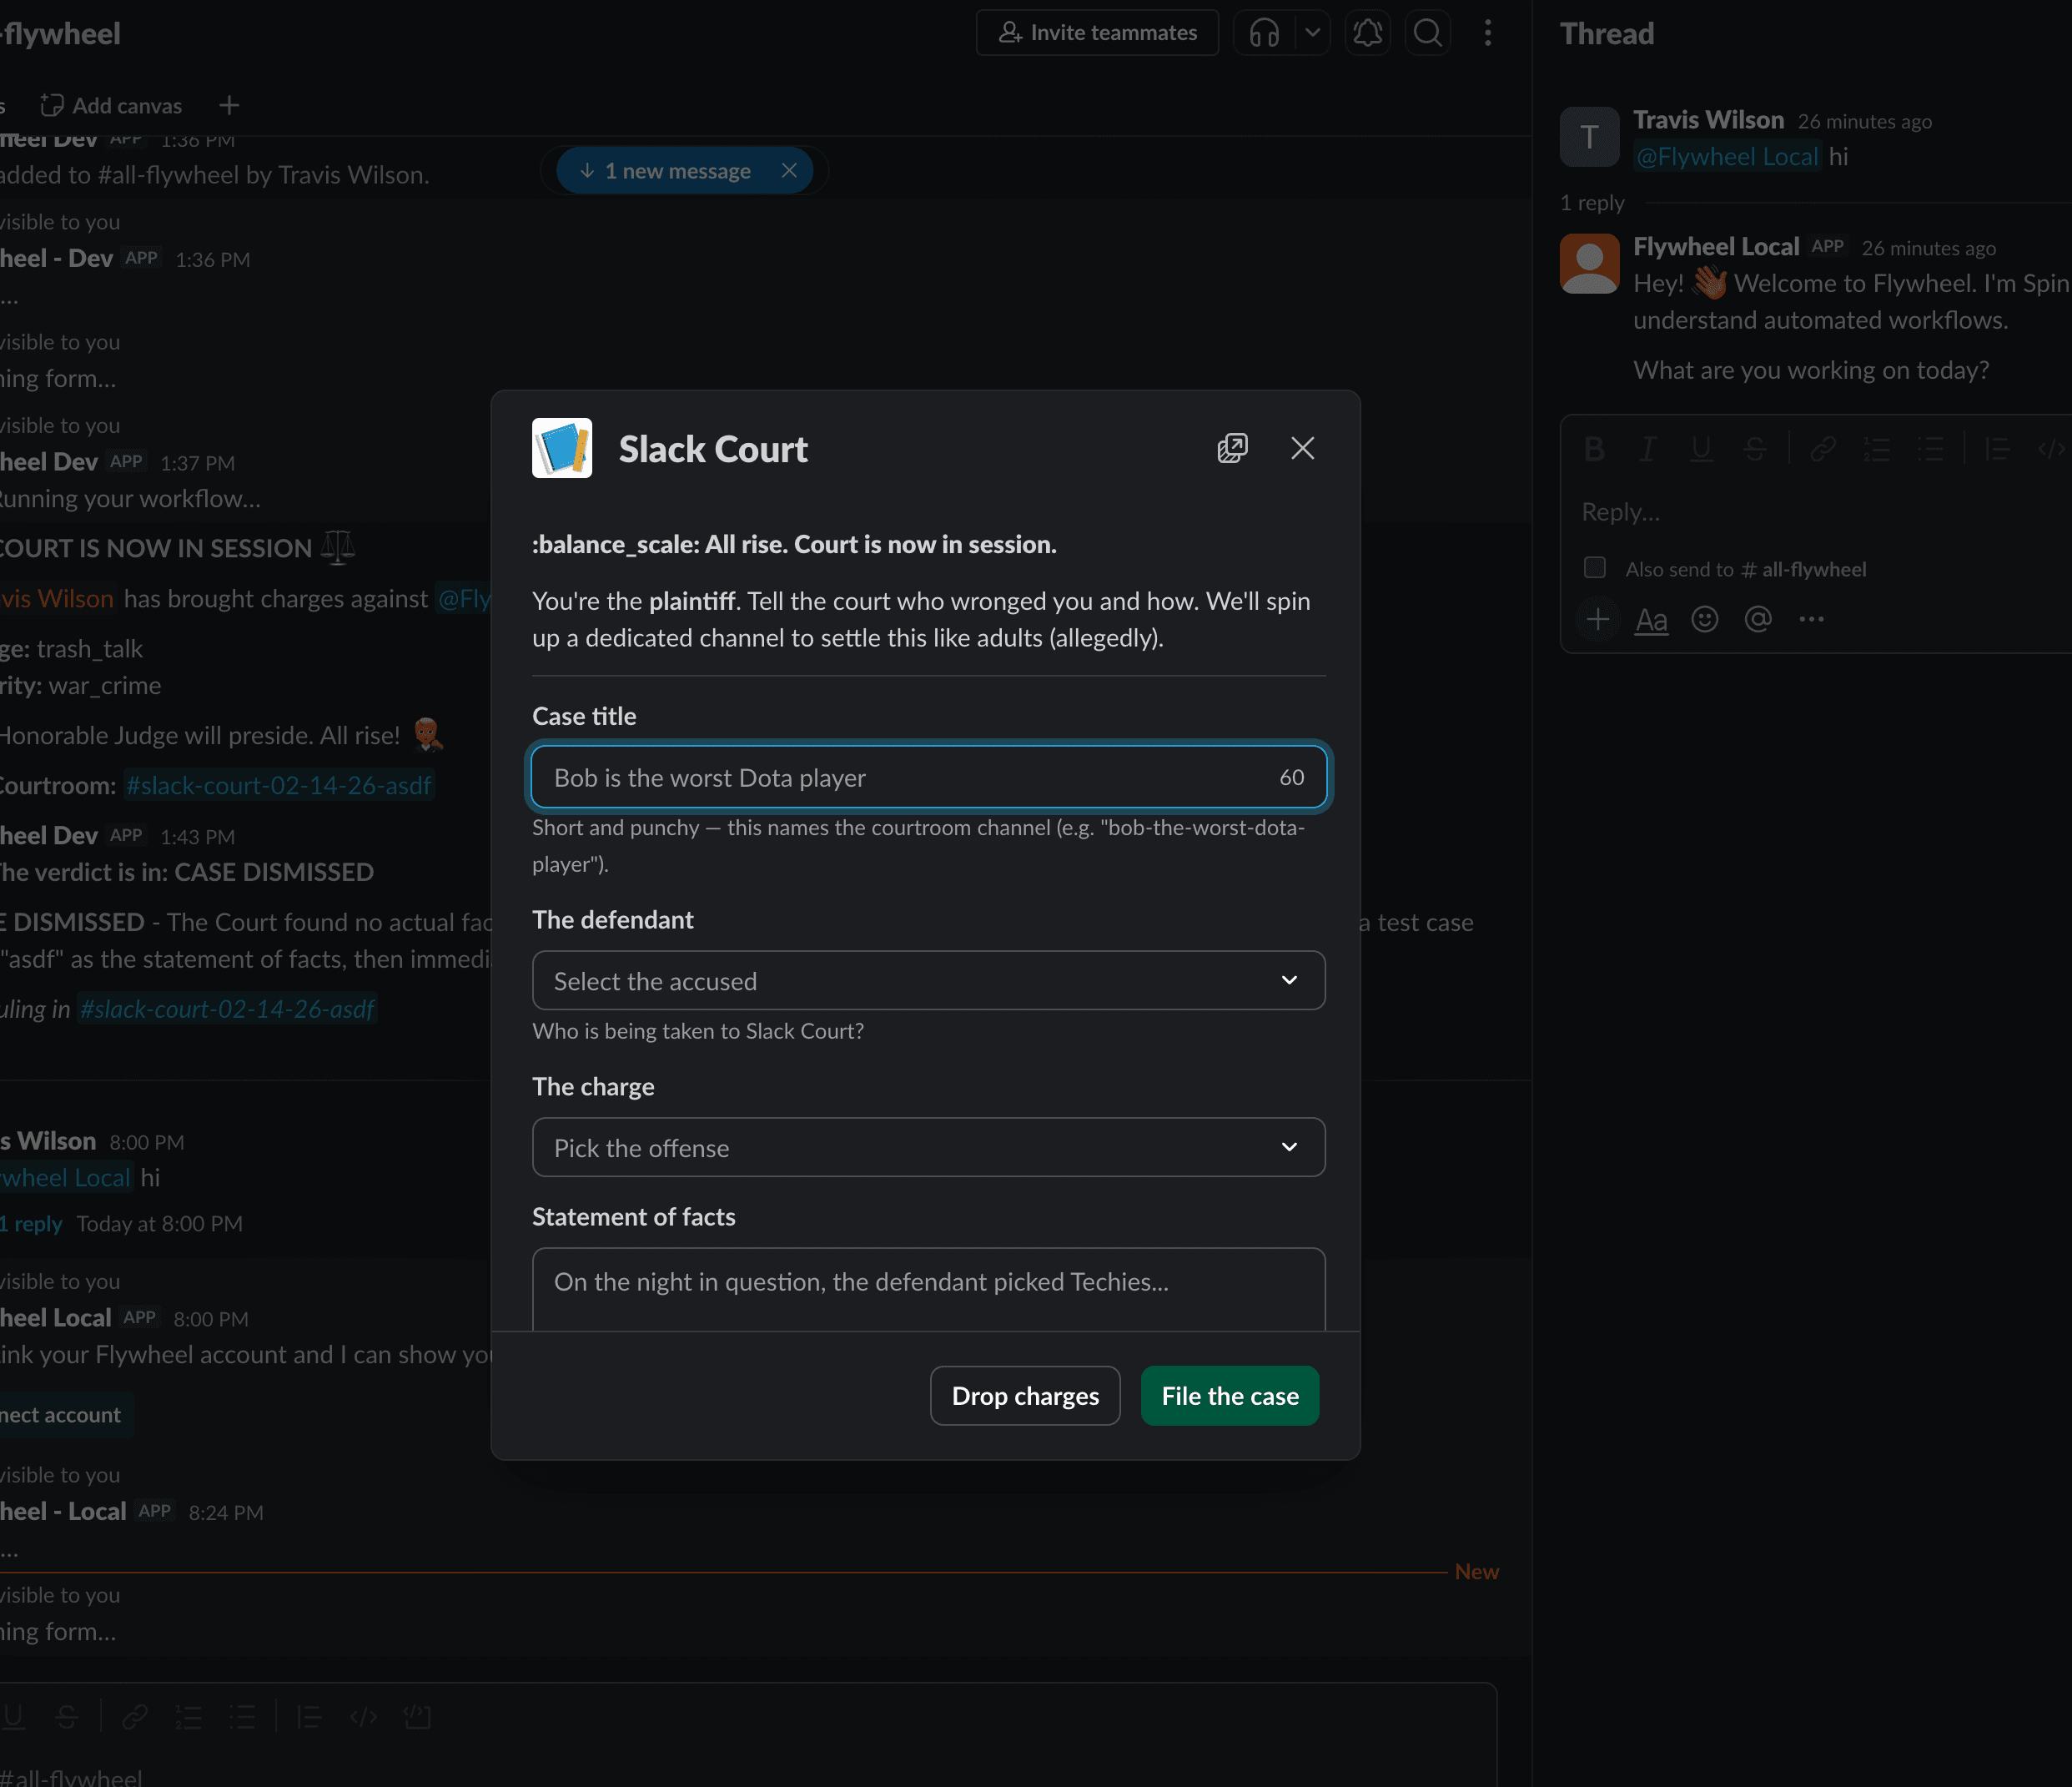The width and height of the screenshot is (2072, 1787).
Task: Insert link in thread reply toolbar
Action: tap(1822, 449)
